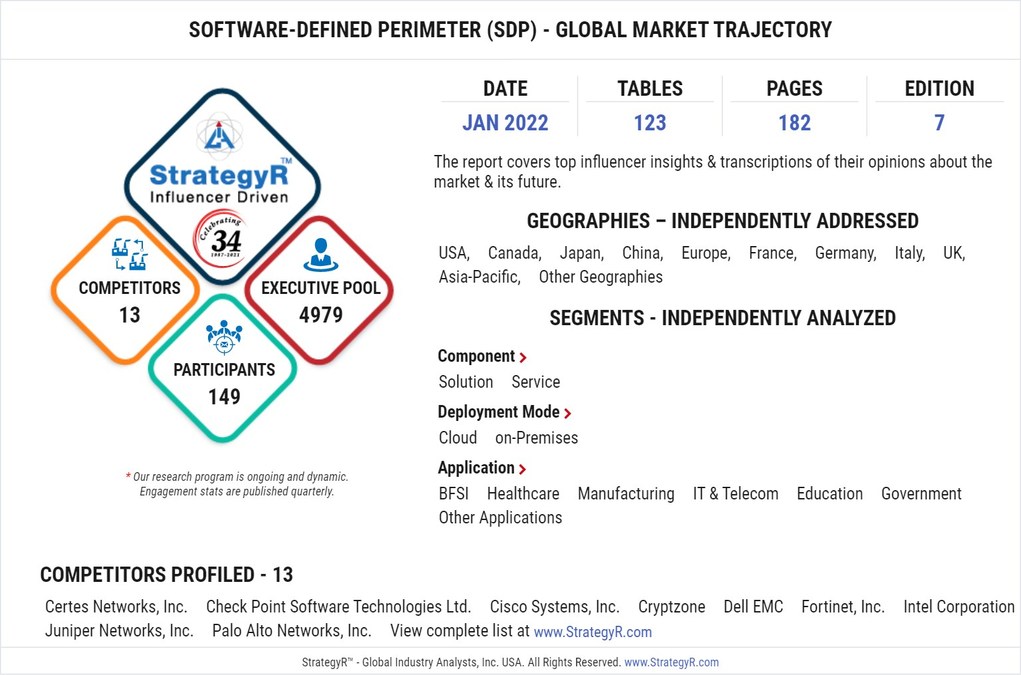Click Check Point Software Technologies Ltd. name
1021x675 pixels.
tap(338, 607)
